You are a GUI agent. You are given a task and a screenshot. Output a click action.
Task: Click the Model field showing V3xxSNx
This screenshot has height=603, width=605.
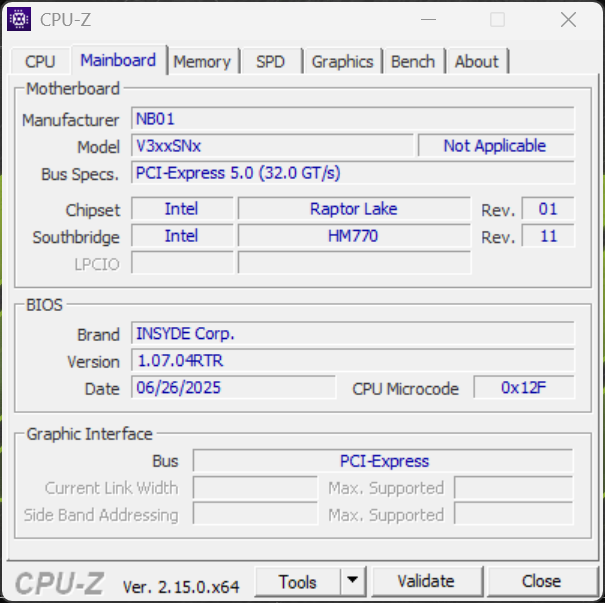[272, 145]
